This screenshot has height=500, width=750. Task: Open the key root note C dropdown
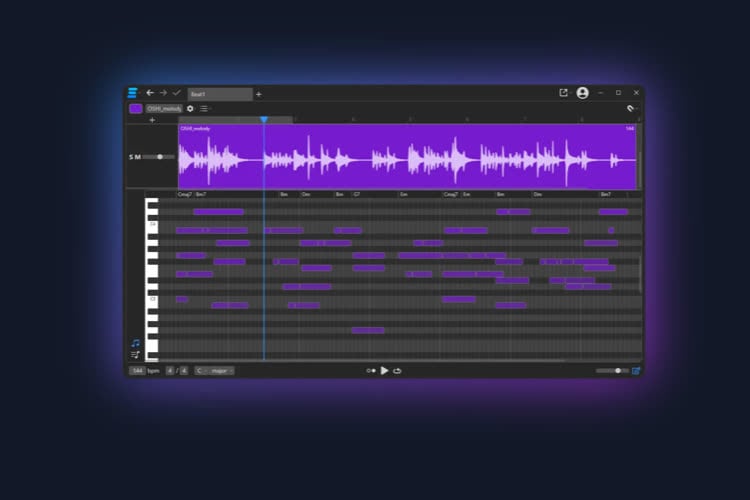tap(201, 371)
